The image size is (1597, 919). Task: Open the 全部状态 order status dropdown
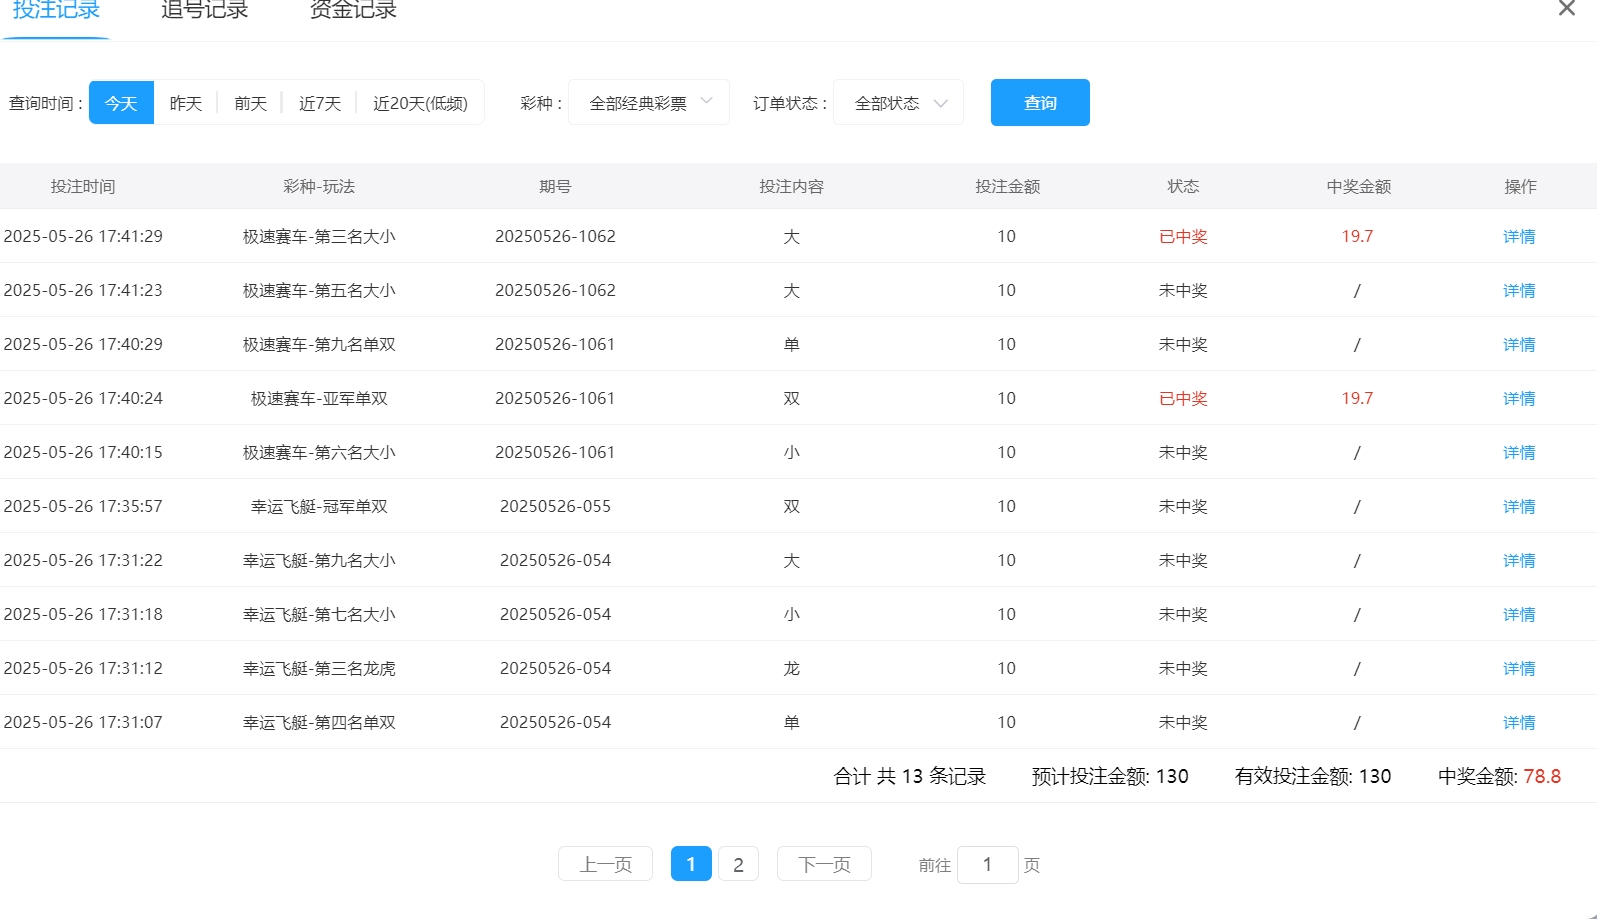coord(898,103)
